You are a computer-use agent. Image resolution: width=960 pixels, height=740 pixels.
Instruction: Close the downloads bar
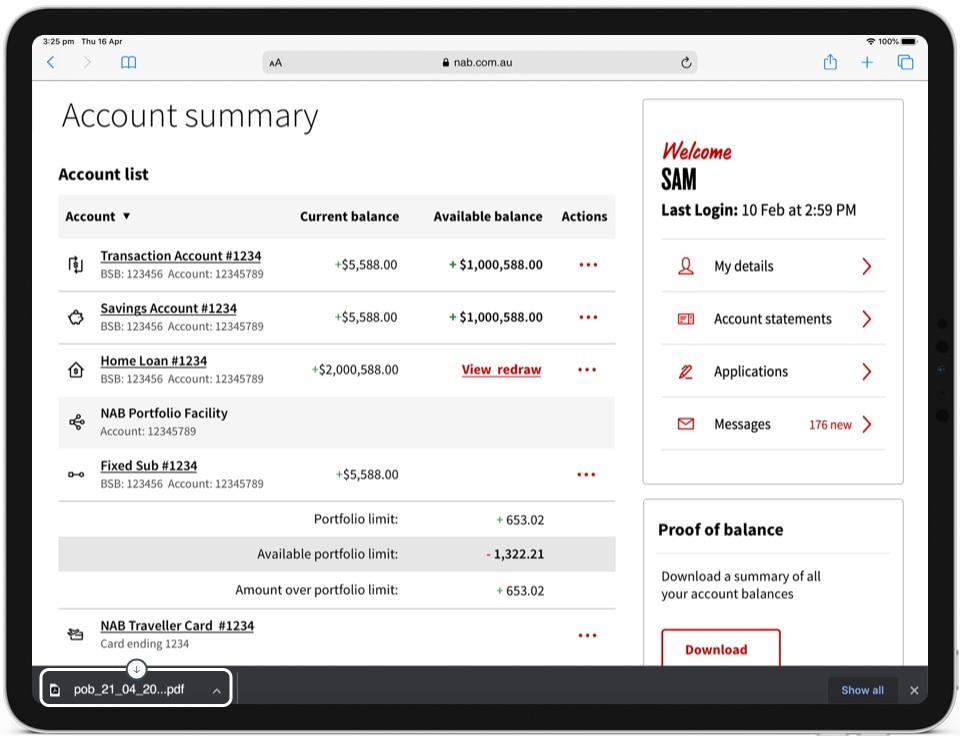[x=914, y=690]
